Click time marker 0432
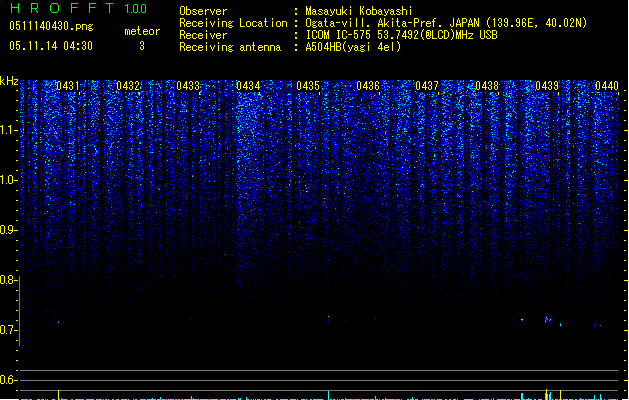Screen dimensions: 629x400 [128, 86]
